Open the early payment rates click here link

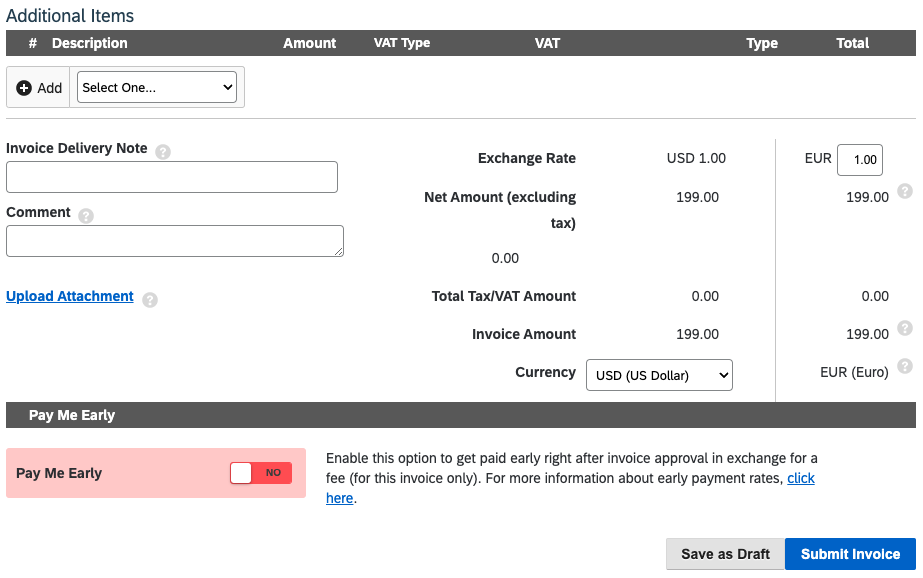(801, 478)
